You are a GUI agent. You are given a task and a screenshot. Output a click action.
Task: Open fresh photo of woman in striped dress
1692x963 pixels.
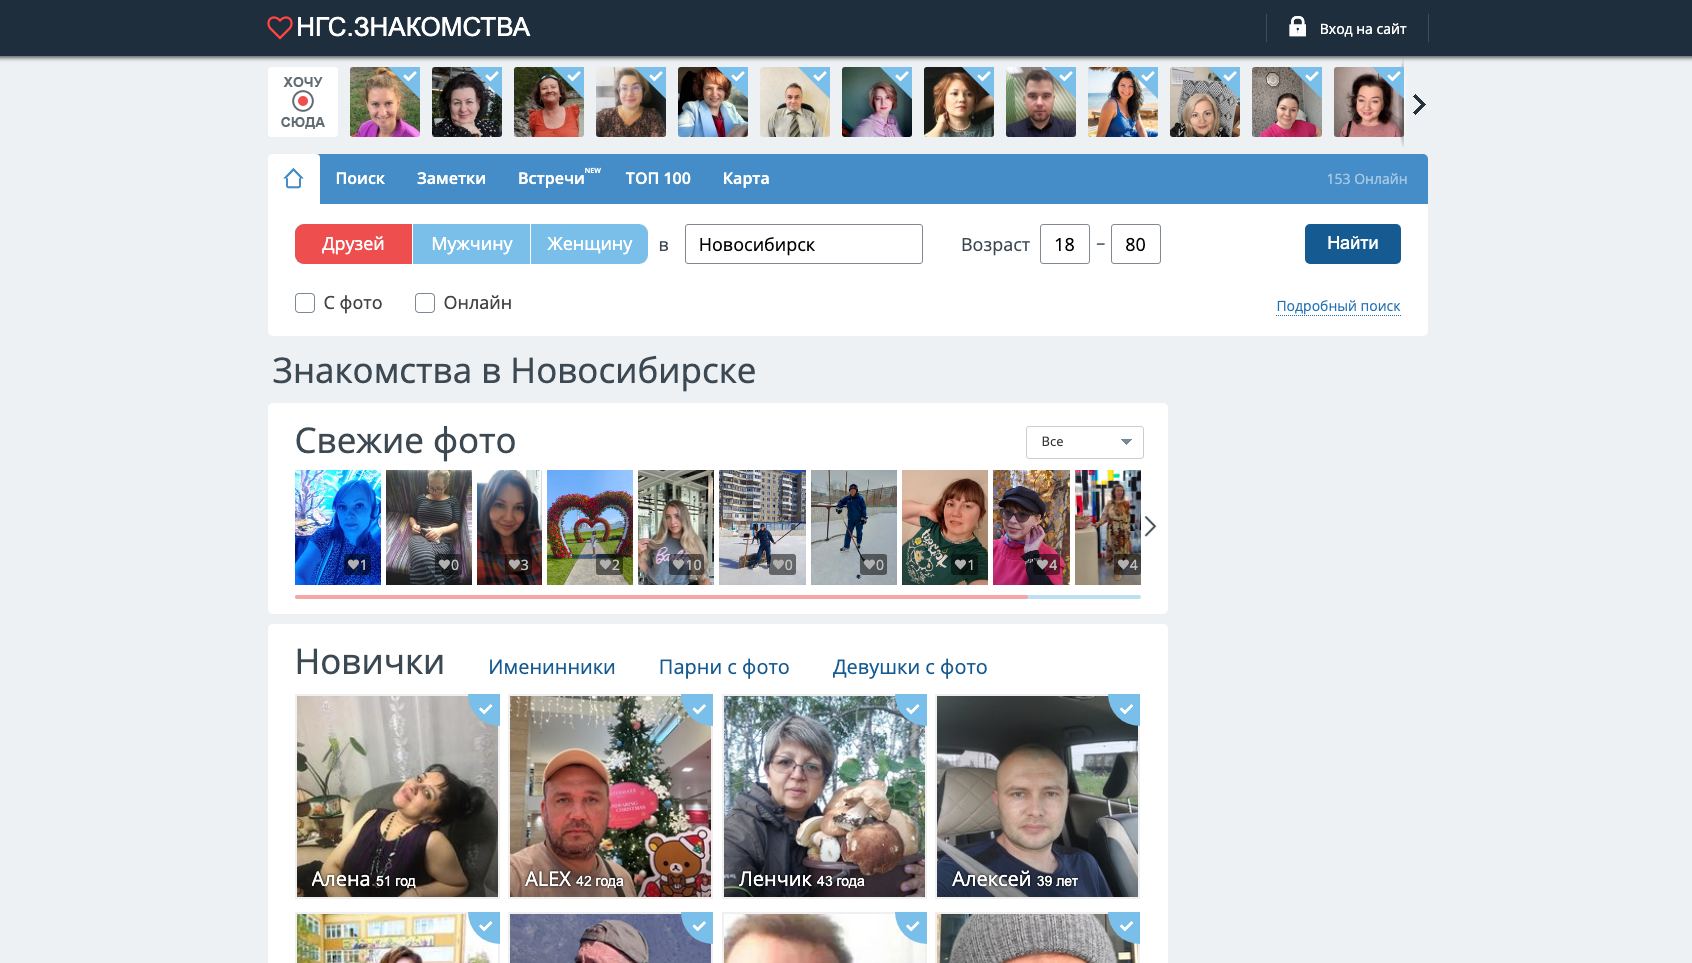tap(429, 527)
